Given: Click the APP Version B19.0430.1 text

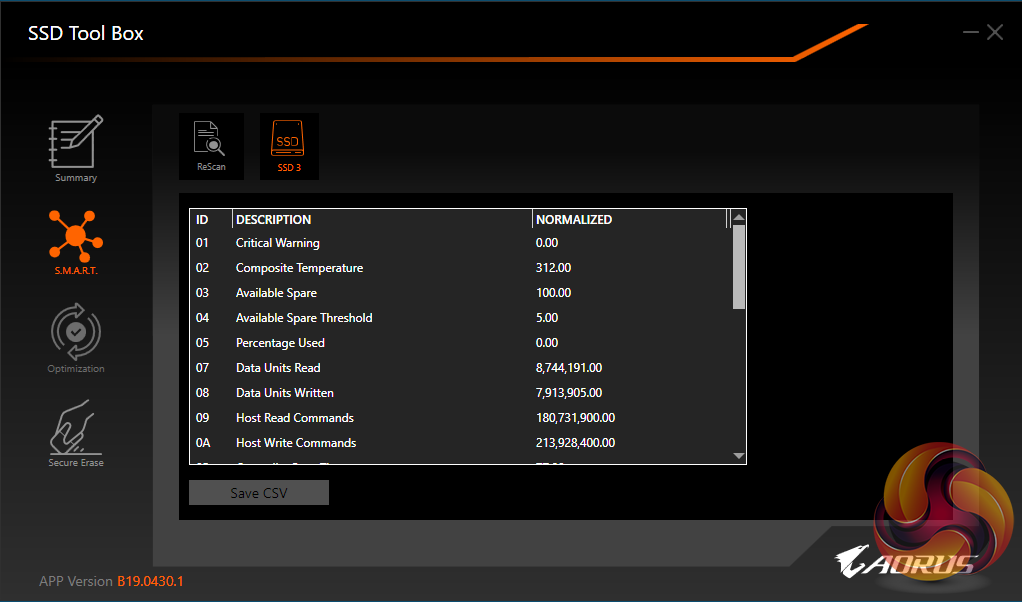Looking at the screenshot, I should 111,581.
